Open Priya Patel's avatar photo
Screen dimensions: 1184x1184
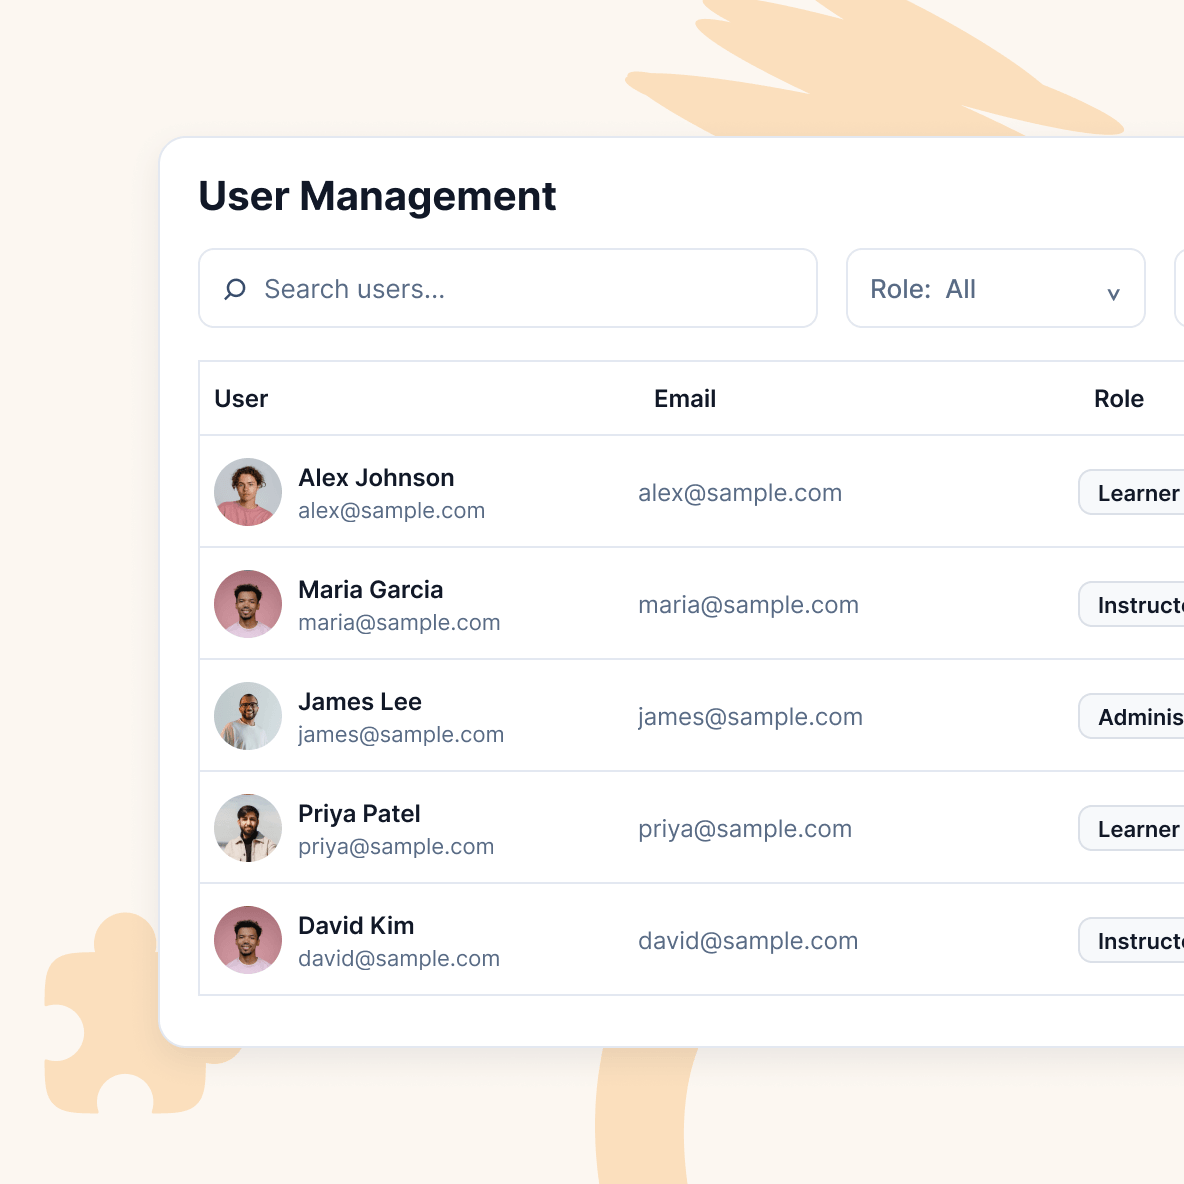[248, 828]
